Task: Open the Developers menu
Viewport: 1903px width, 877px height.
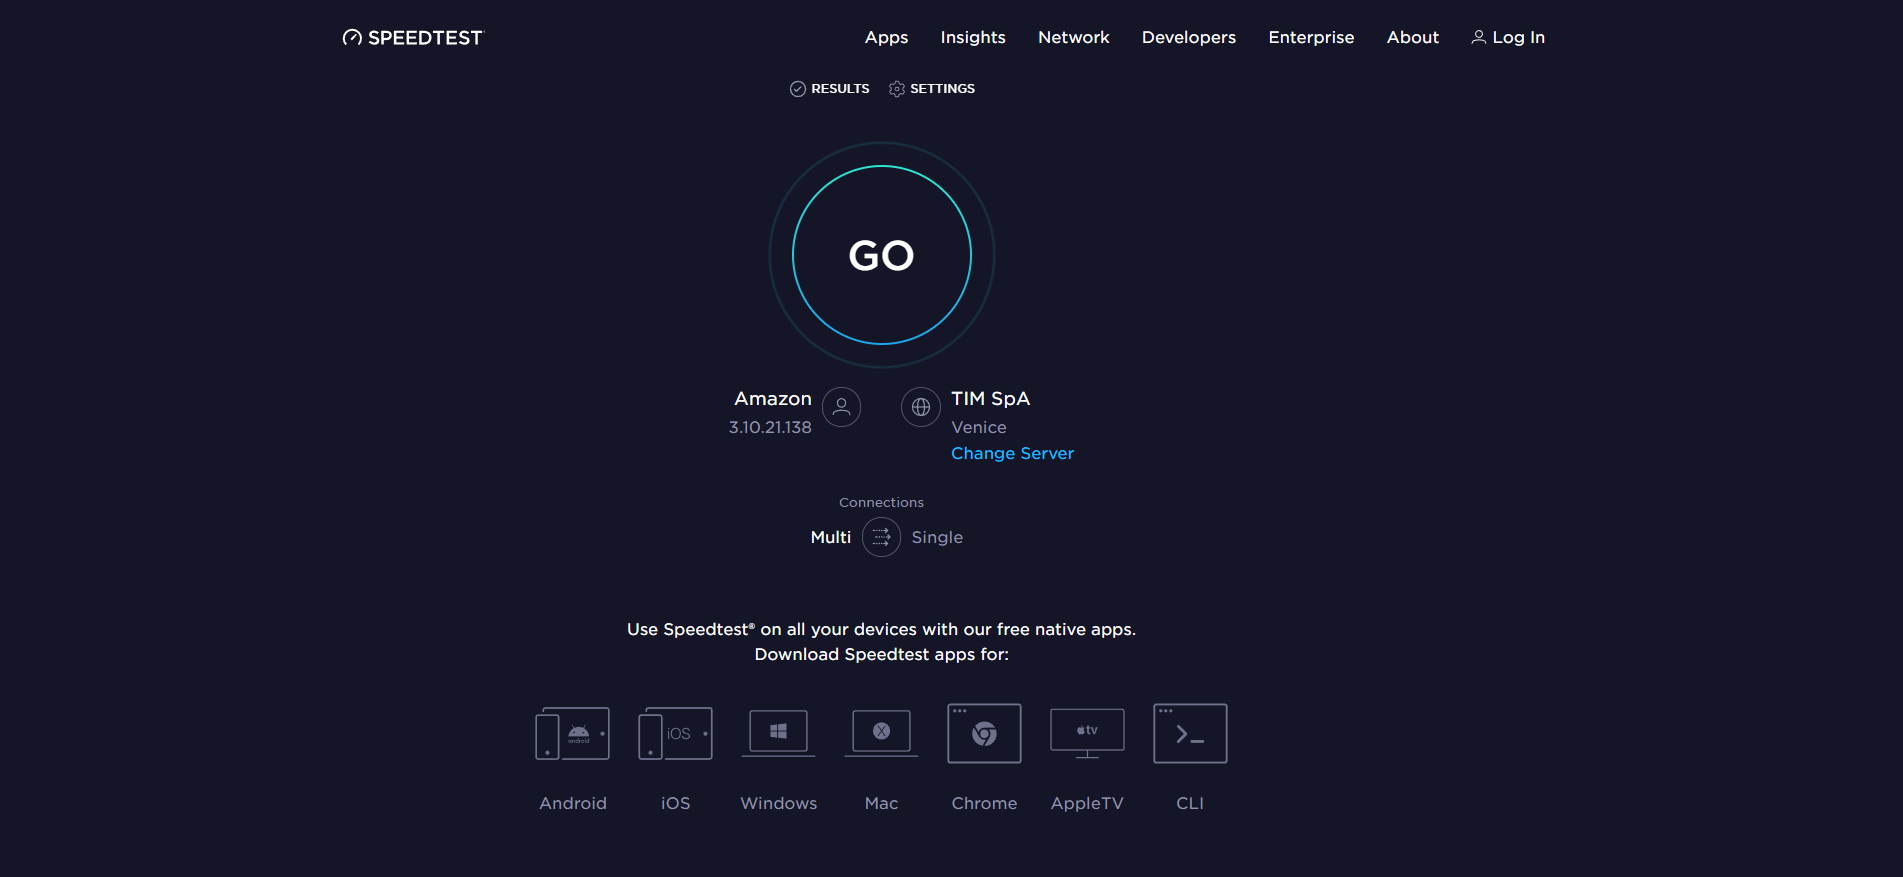Action: [x=1189, y=37]
